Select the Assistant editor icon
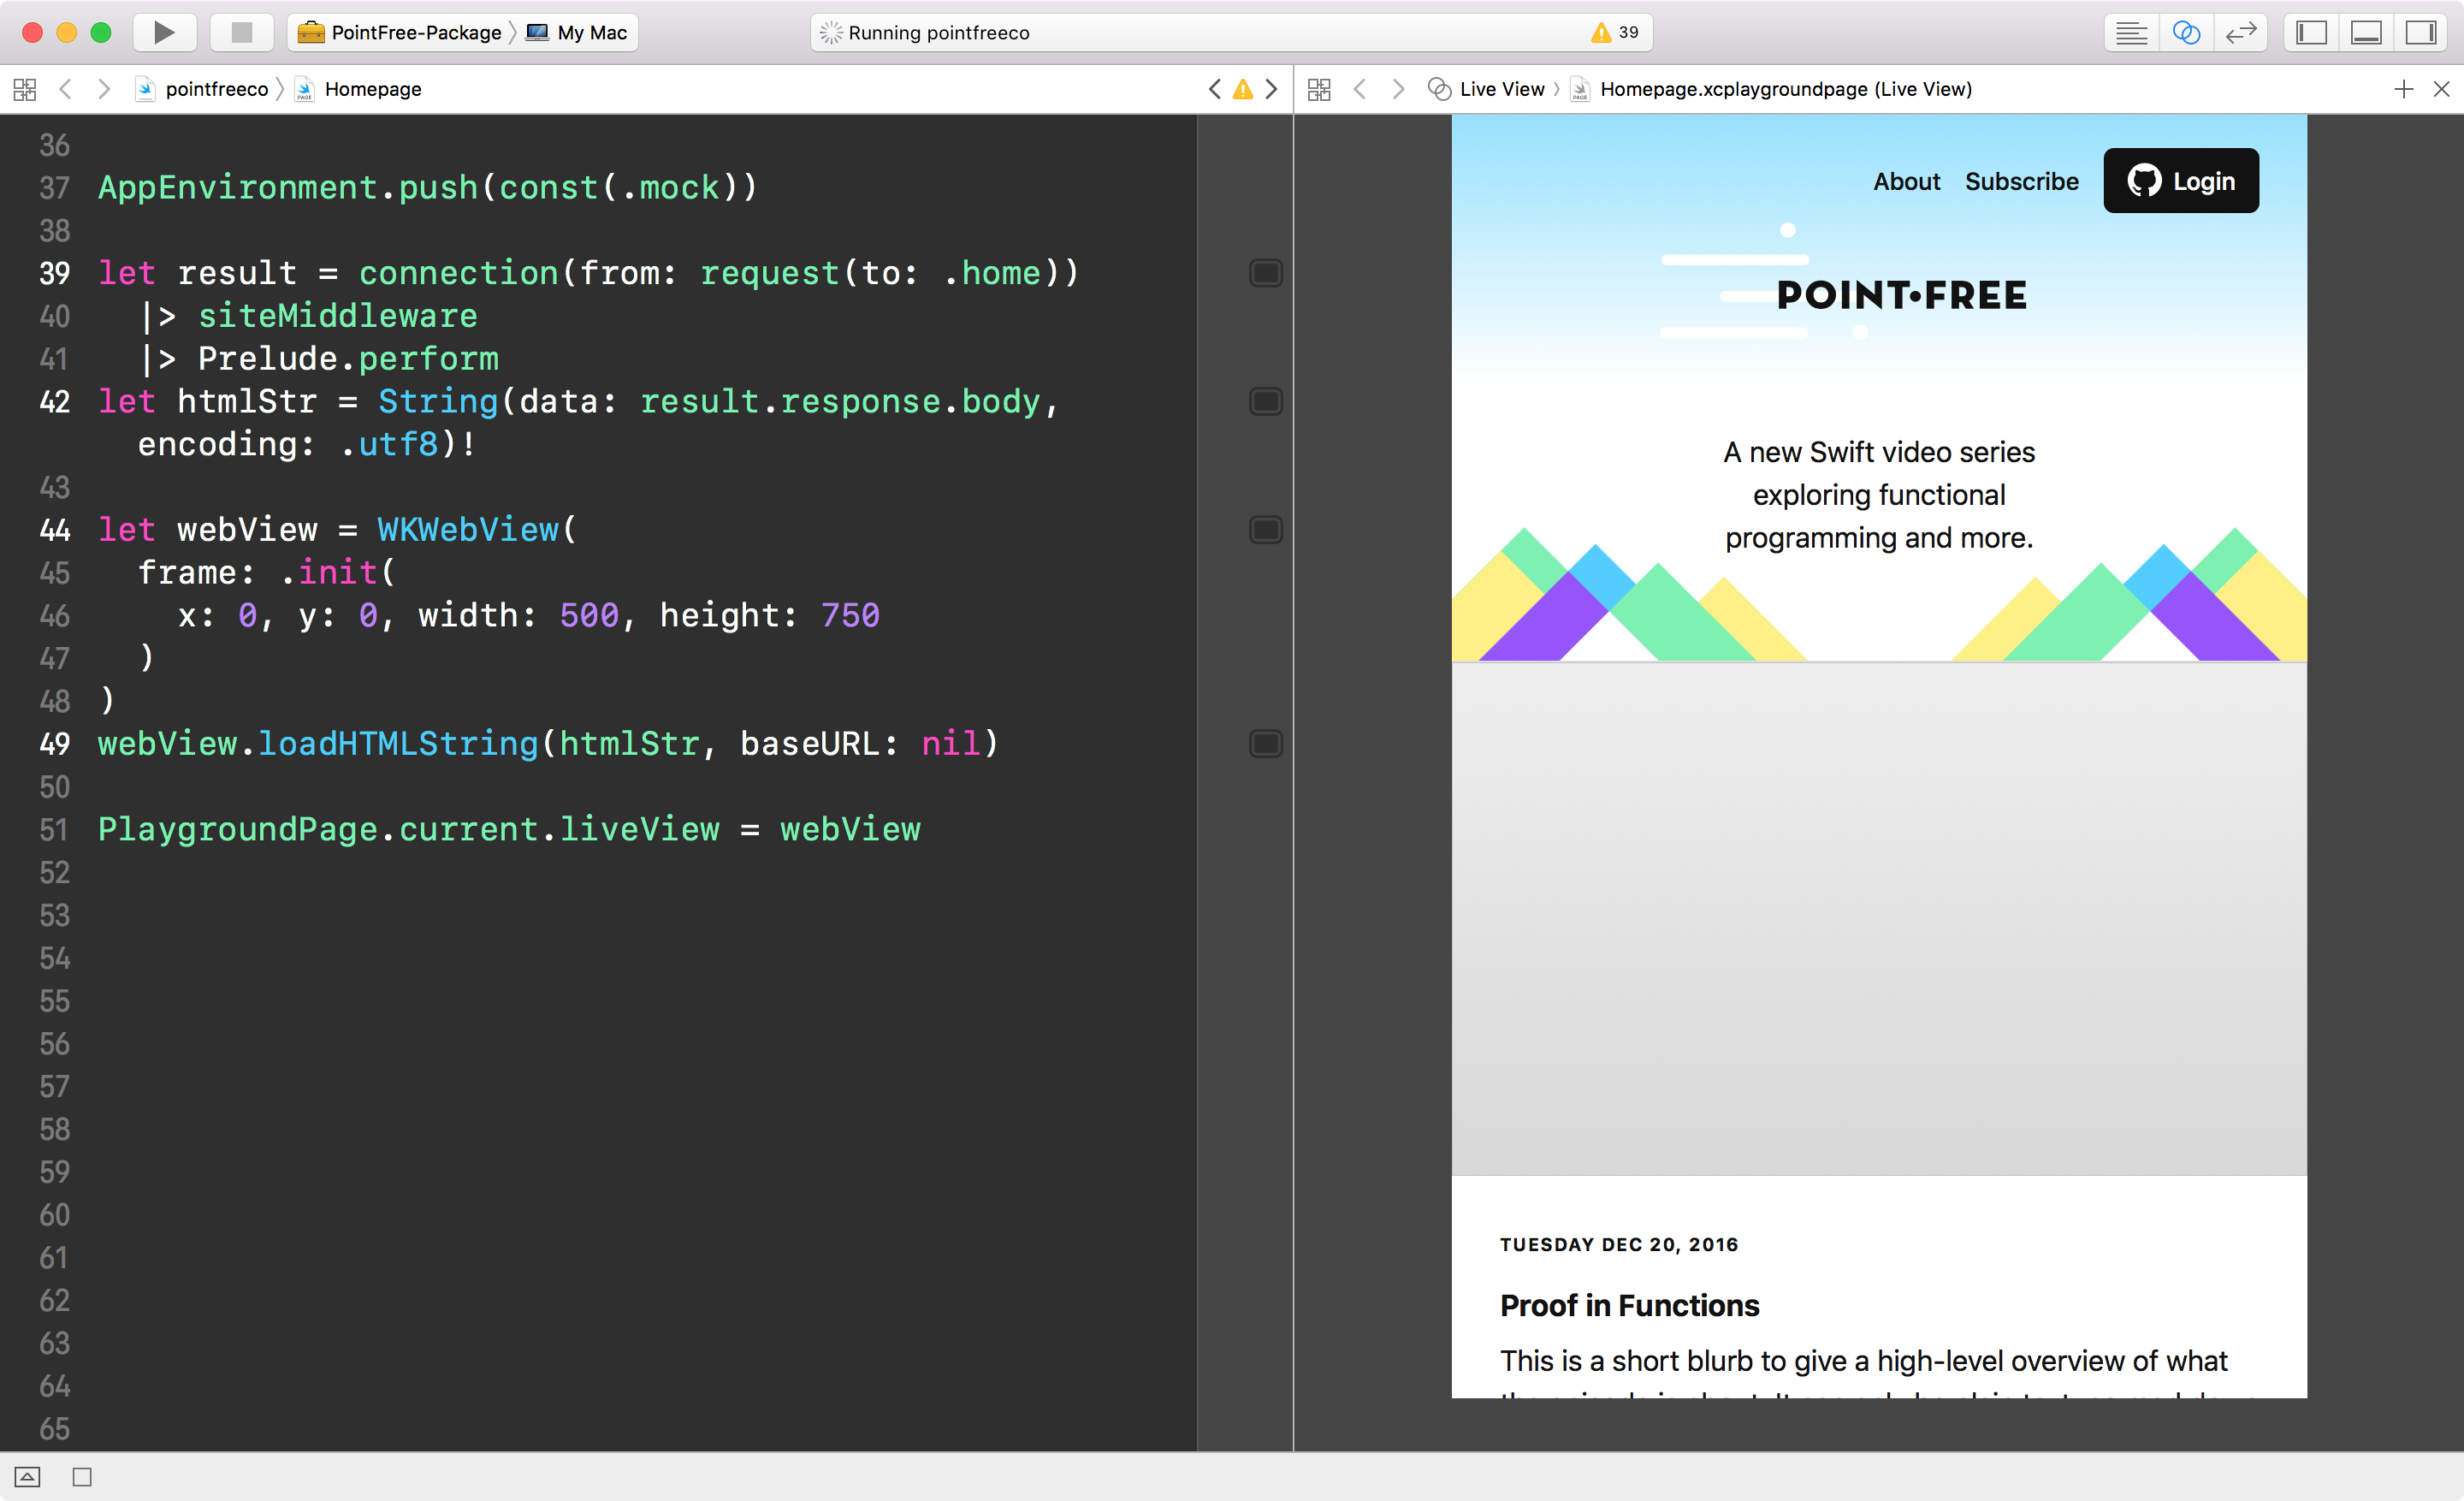The image size is (2464, 1501). tap(2186, 32)
